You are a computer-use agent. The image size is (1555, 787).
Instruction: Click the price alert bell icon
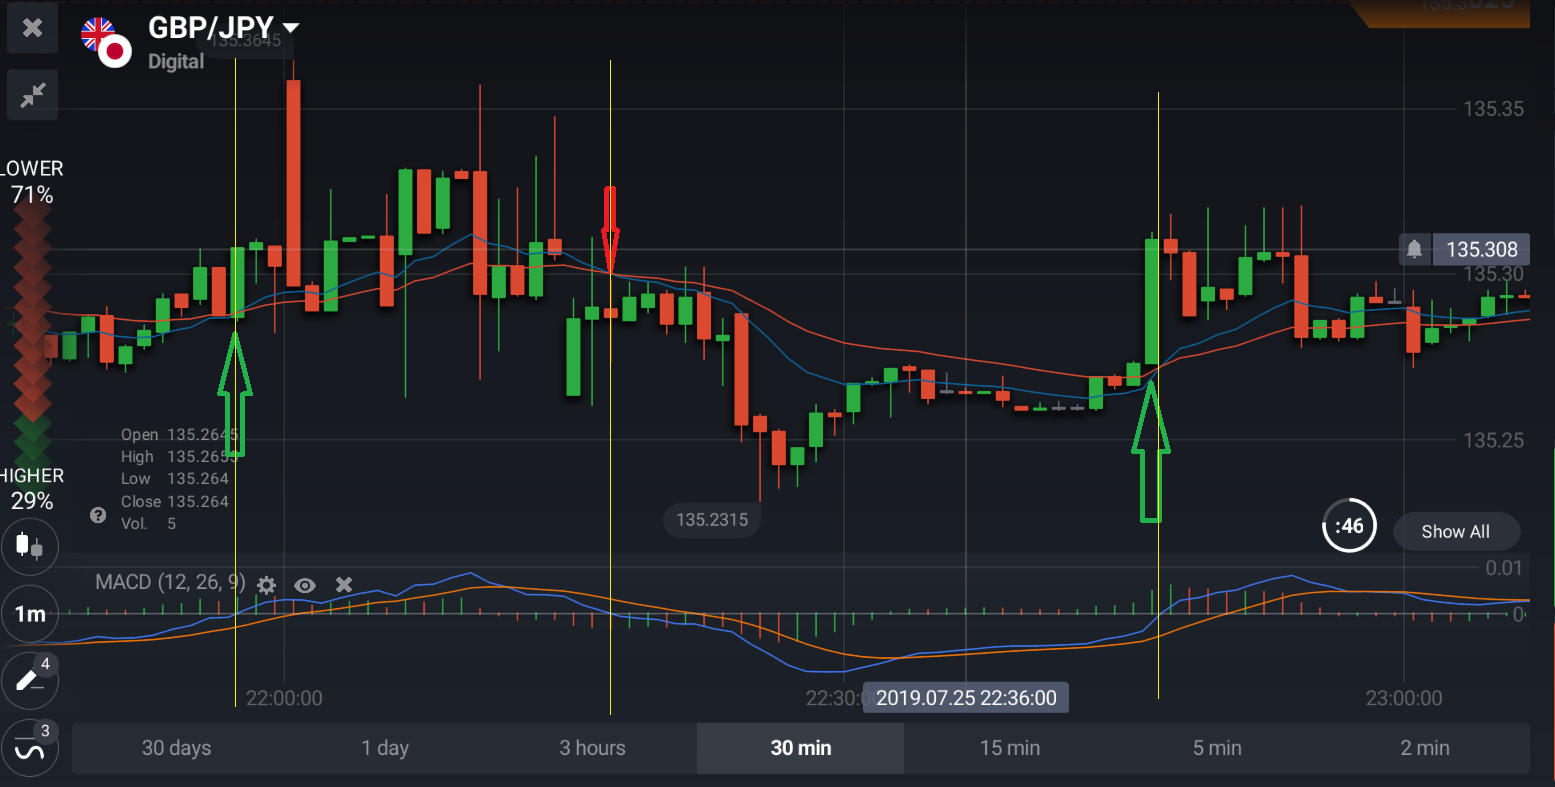[1414, 249]
